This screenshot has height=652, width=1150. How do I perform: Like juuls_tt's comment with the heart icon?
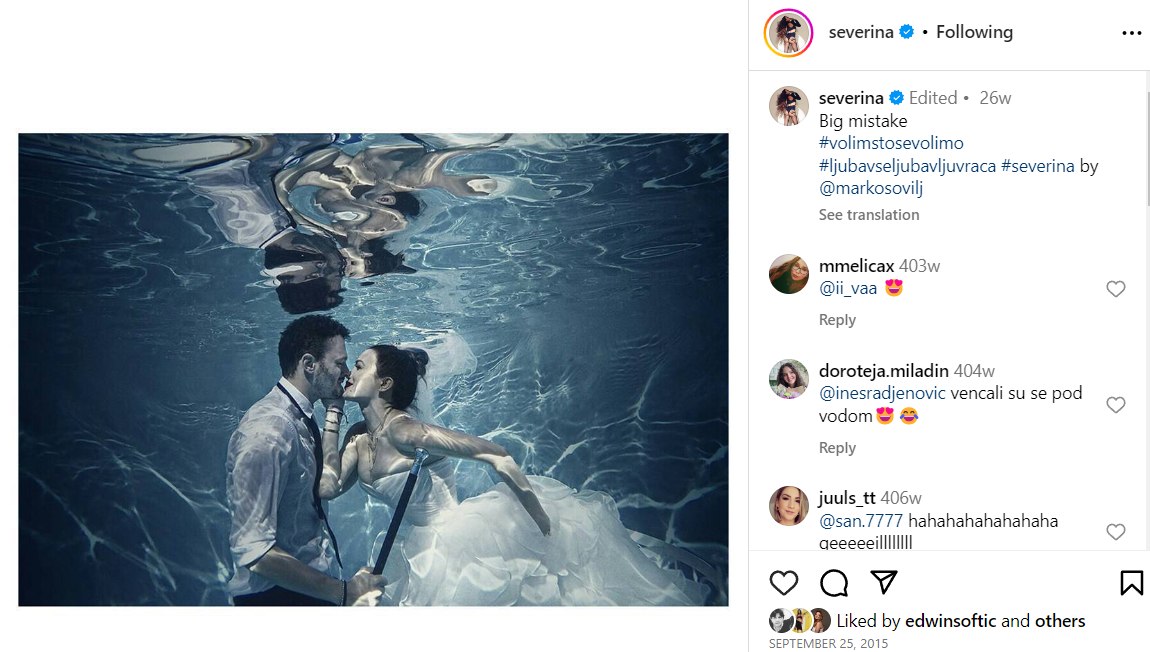[1116, 531]
